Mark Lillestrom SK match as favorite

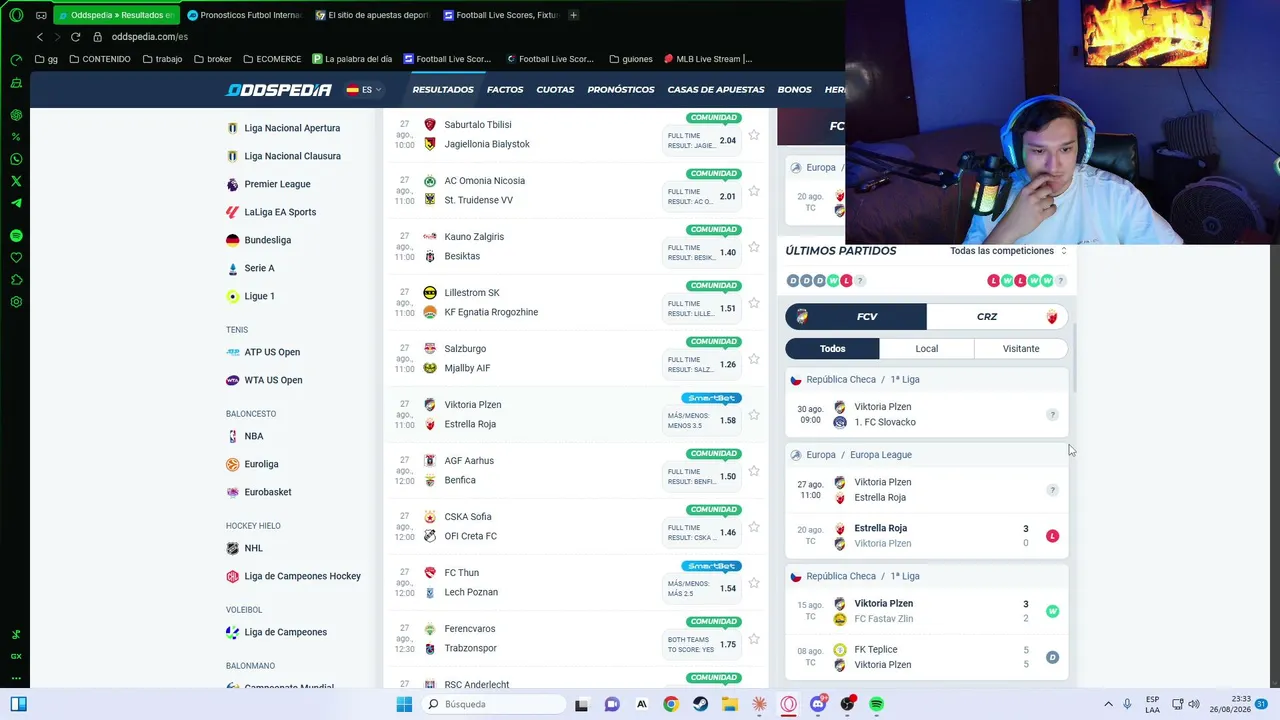point(754,303)
